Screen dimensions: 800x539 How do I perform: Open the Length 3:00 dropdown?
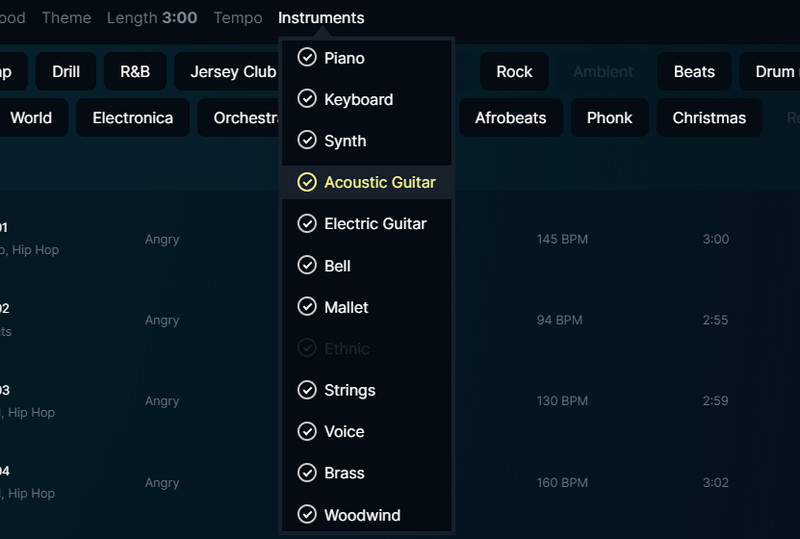pos(152,18)
